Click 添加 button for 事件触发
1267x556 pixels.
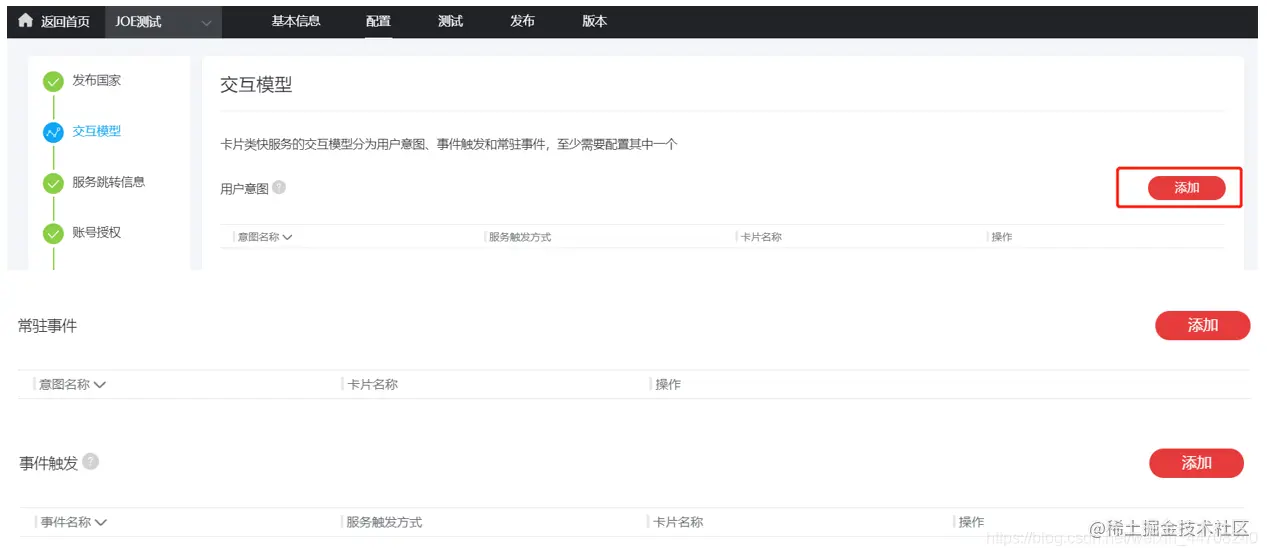click(x=1196, y=463)
